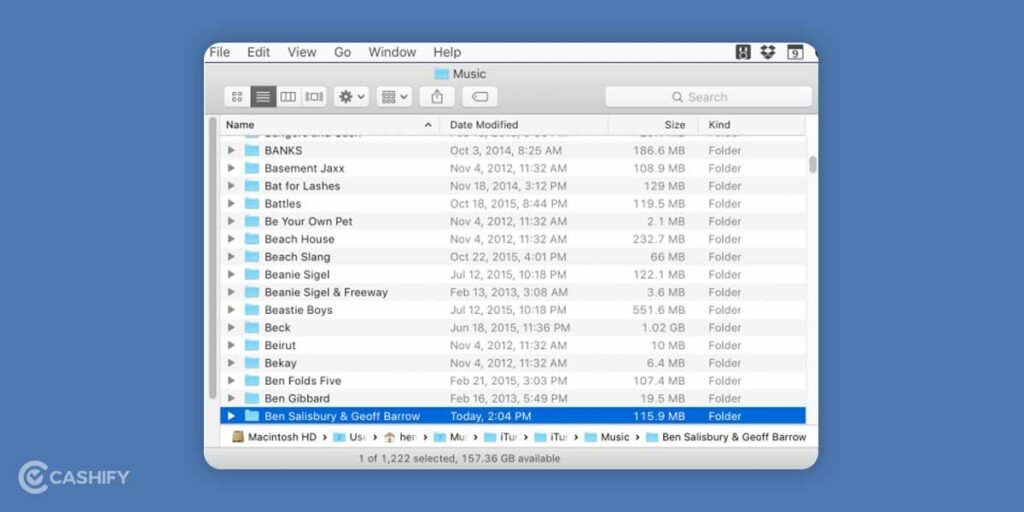1024x512 pixels.
Task: Click the Bat for Lashes name
Action: [x=302, y=185]
